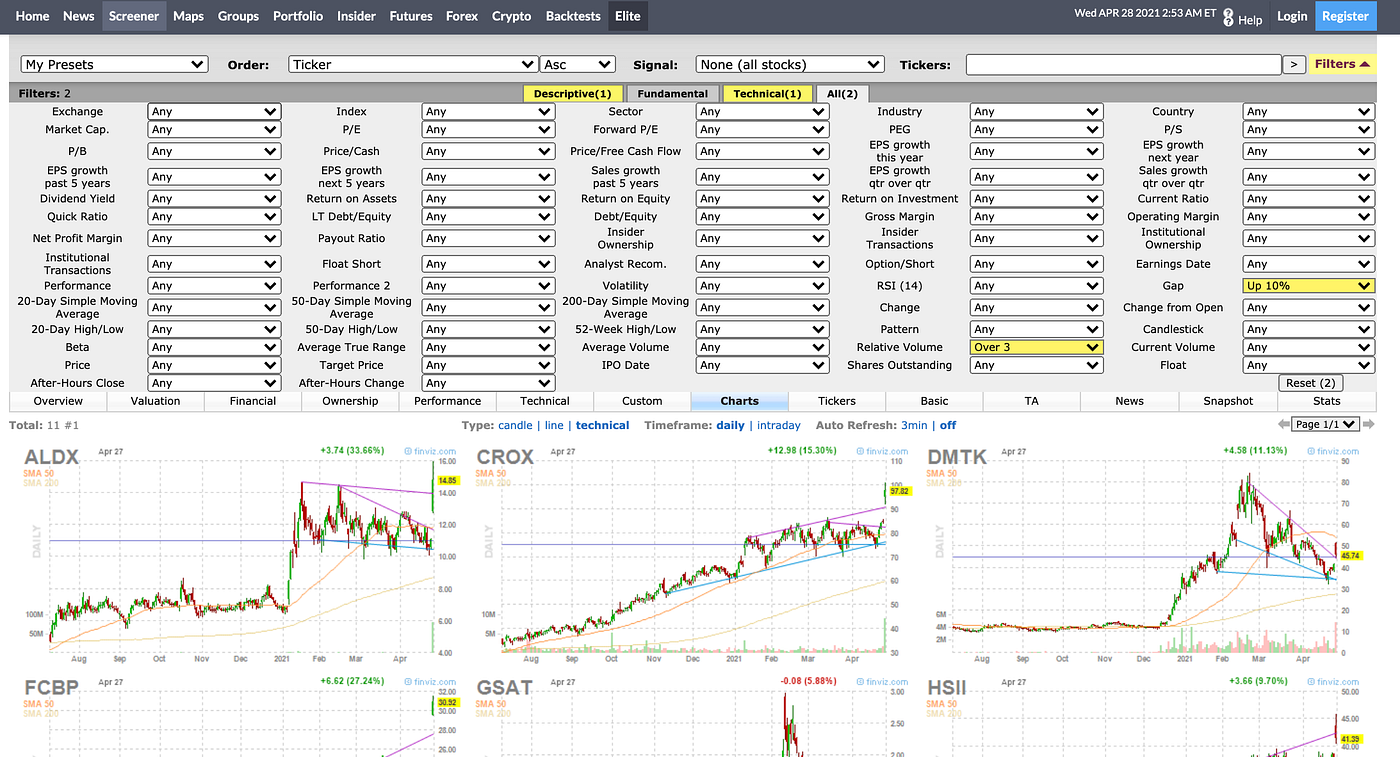The width and height of the screenshot is (1400, 757).
Task: Click the next page arrow icon
Action: [x=1365, y=424]
